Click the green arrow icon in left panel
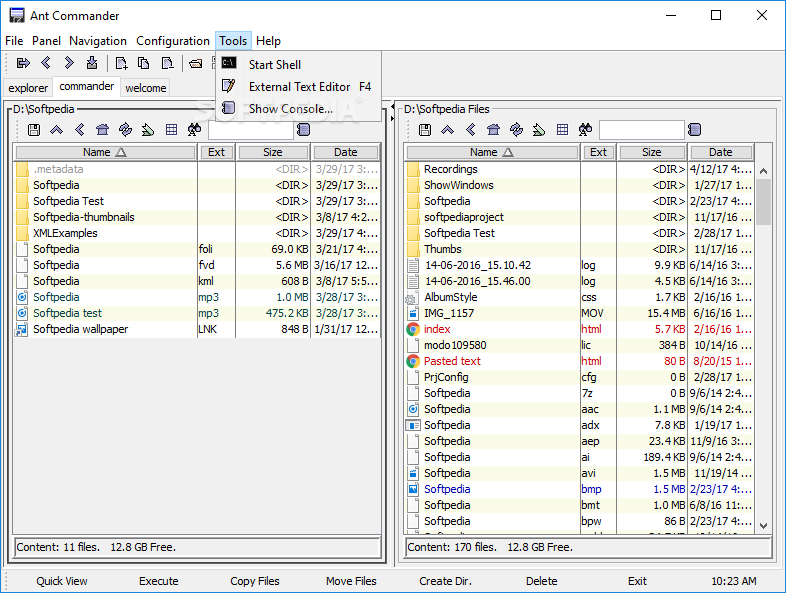The image size is (786, 593). coord(148,130)
